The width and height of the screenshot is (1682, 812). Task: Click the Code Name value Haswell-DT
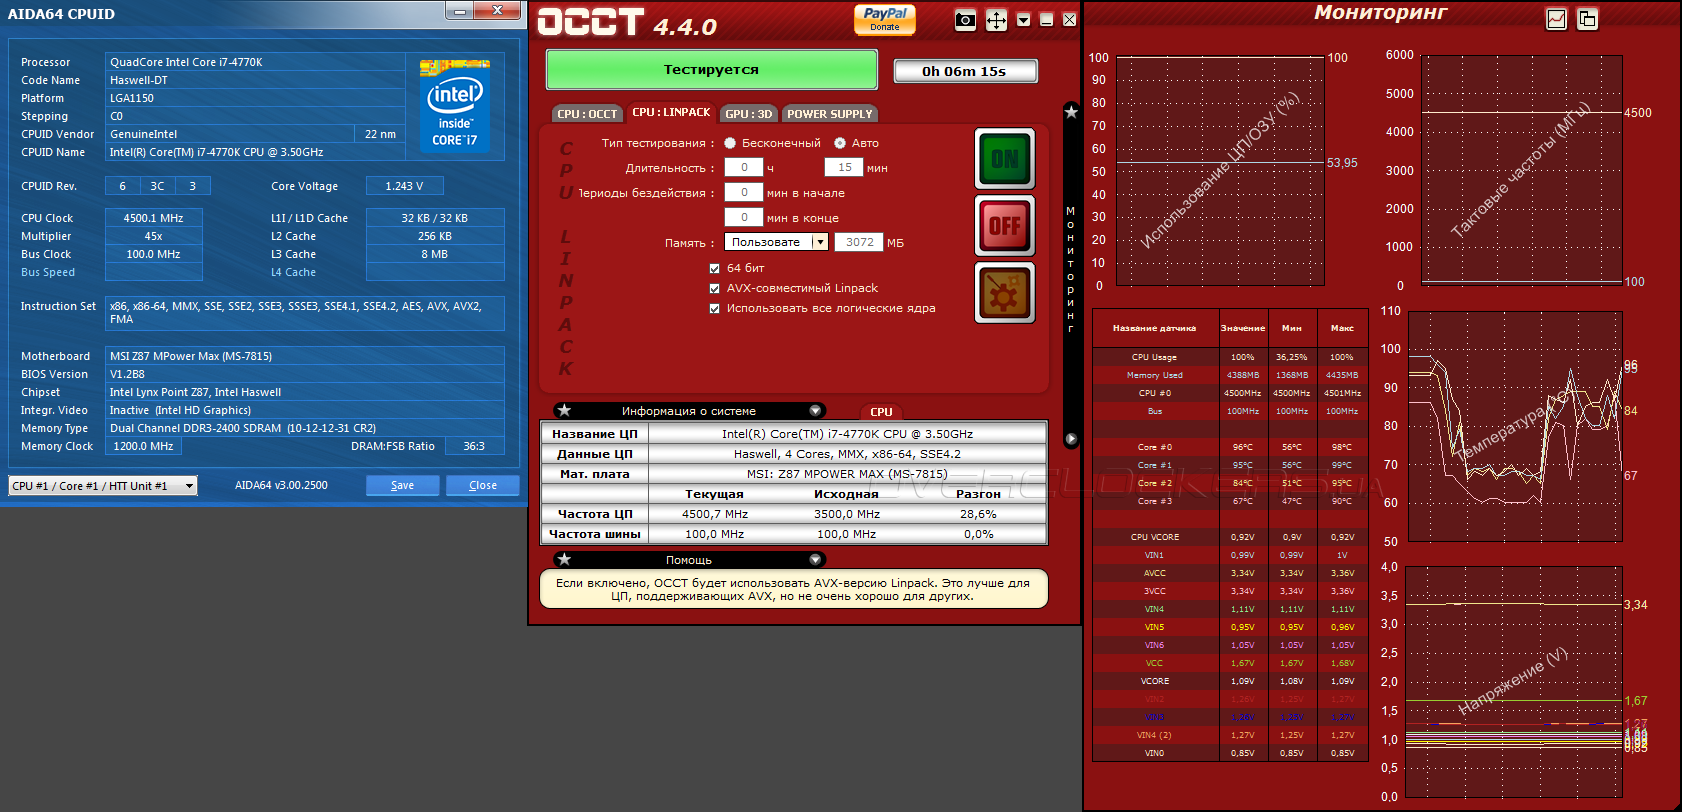click(x=255, y=80)
